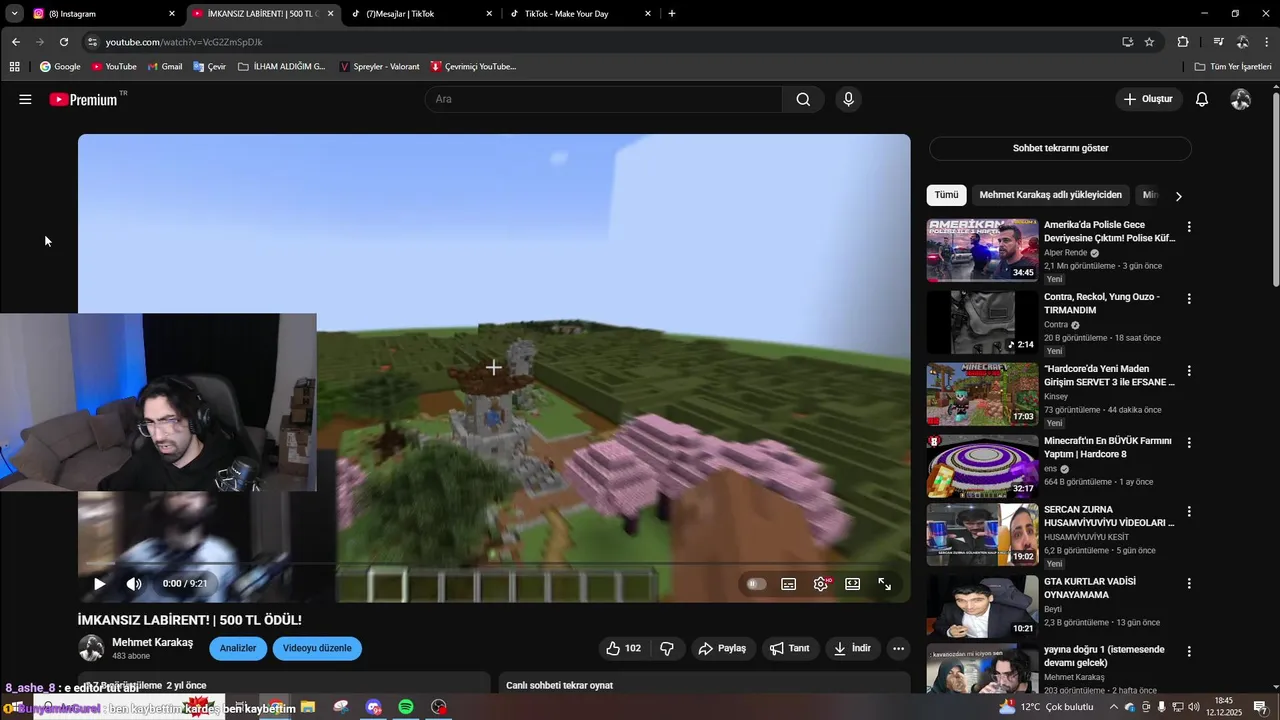Open the taskbar clock showing 18:45

(x=1224, y=707)
